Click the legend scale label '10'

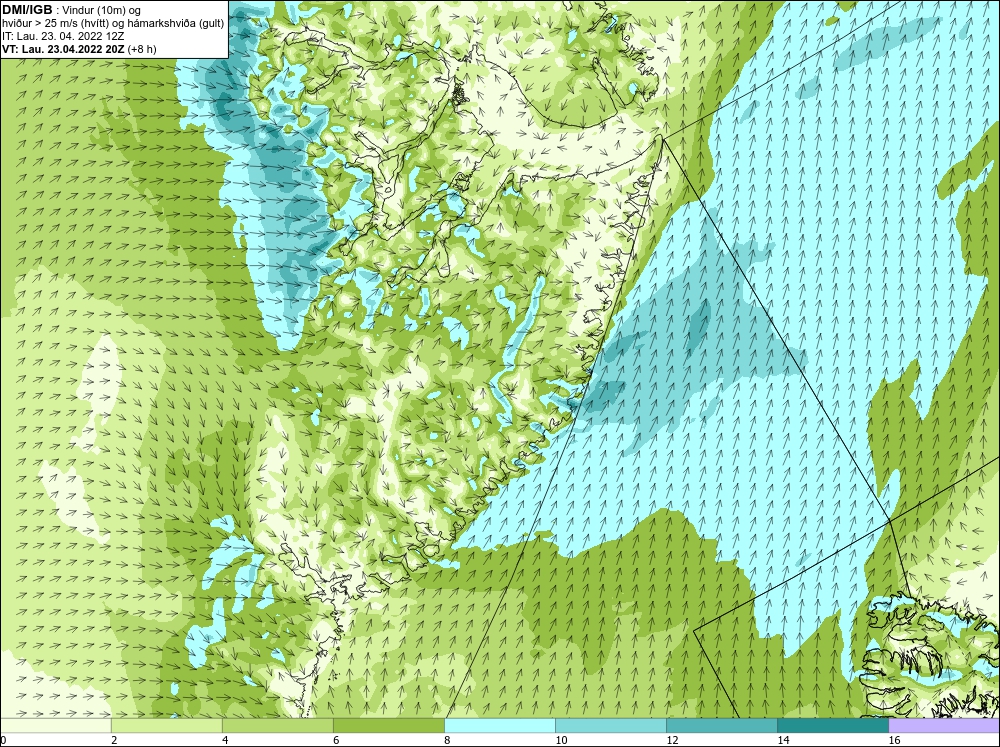561,740
